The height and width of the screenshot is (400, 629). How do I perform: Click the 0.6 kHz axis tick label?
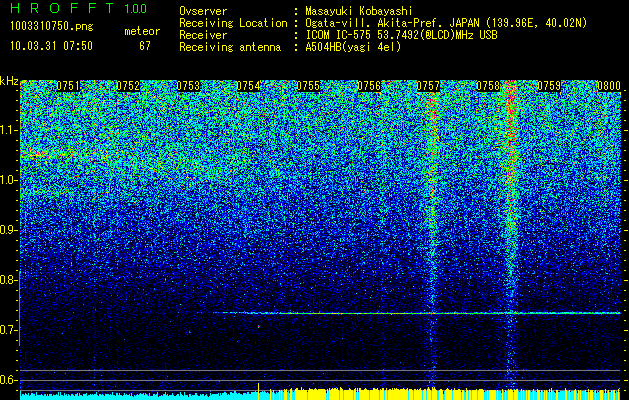pyautogui.click(x=9, y=380)
